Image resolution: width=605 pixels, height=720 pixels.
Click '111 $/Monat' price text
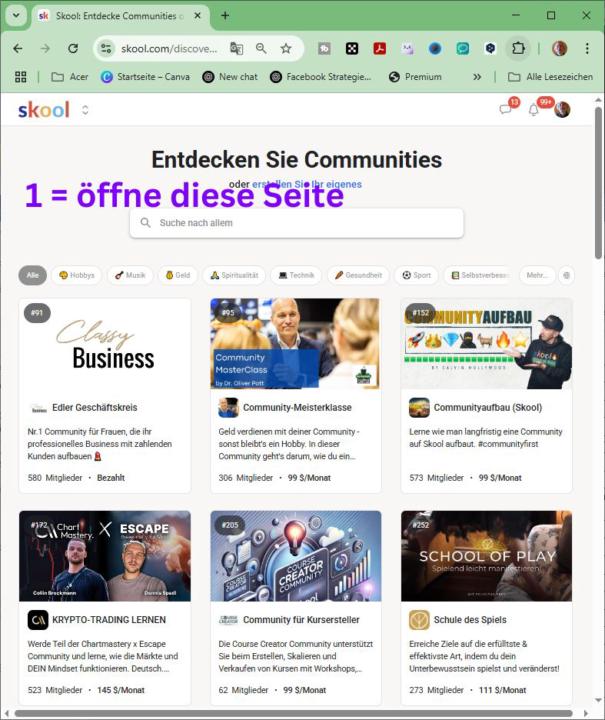pos(502,690)
